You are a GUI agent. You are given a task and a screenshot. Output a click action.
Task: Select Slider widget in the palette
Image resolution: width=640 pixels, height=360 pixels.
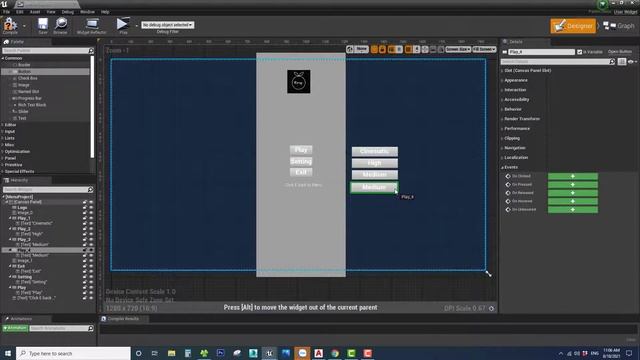pos(23,111)
